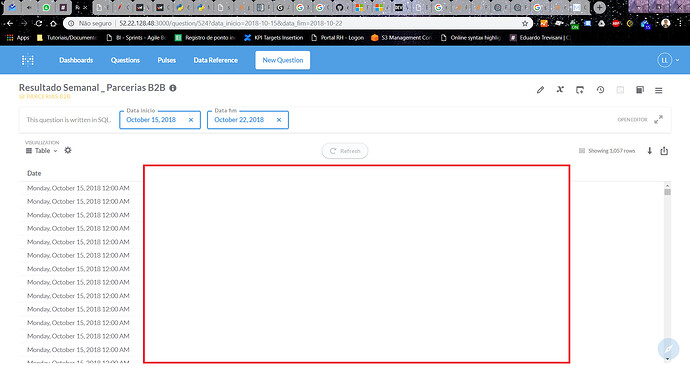The width and height of the screenshot is (690, 370).
Task: Open the Table visualization dropdown
Action: pyautogui.click(x=42, y=150)
